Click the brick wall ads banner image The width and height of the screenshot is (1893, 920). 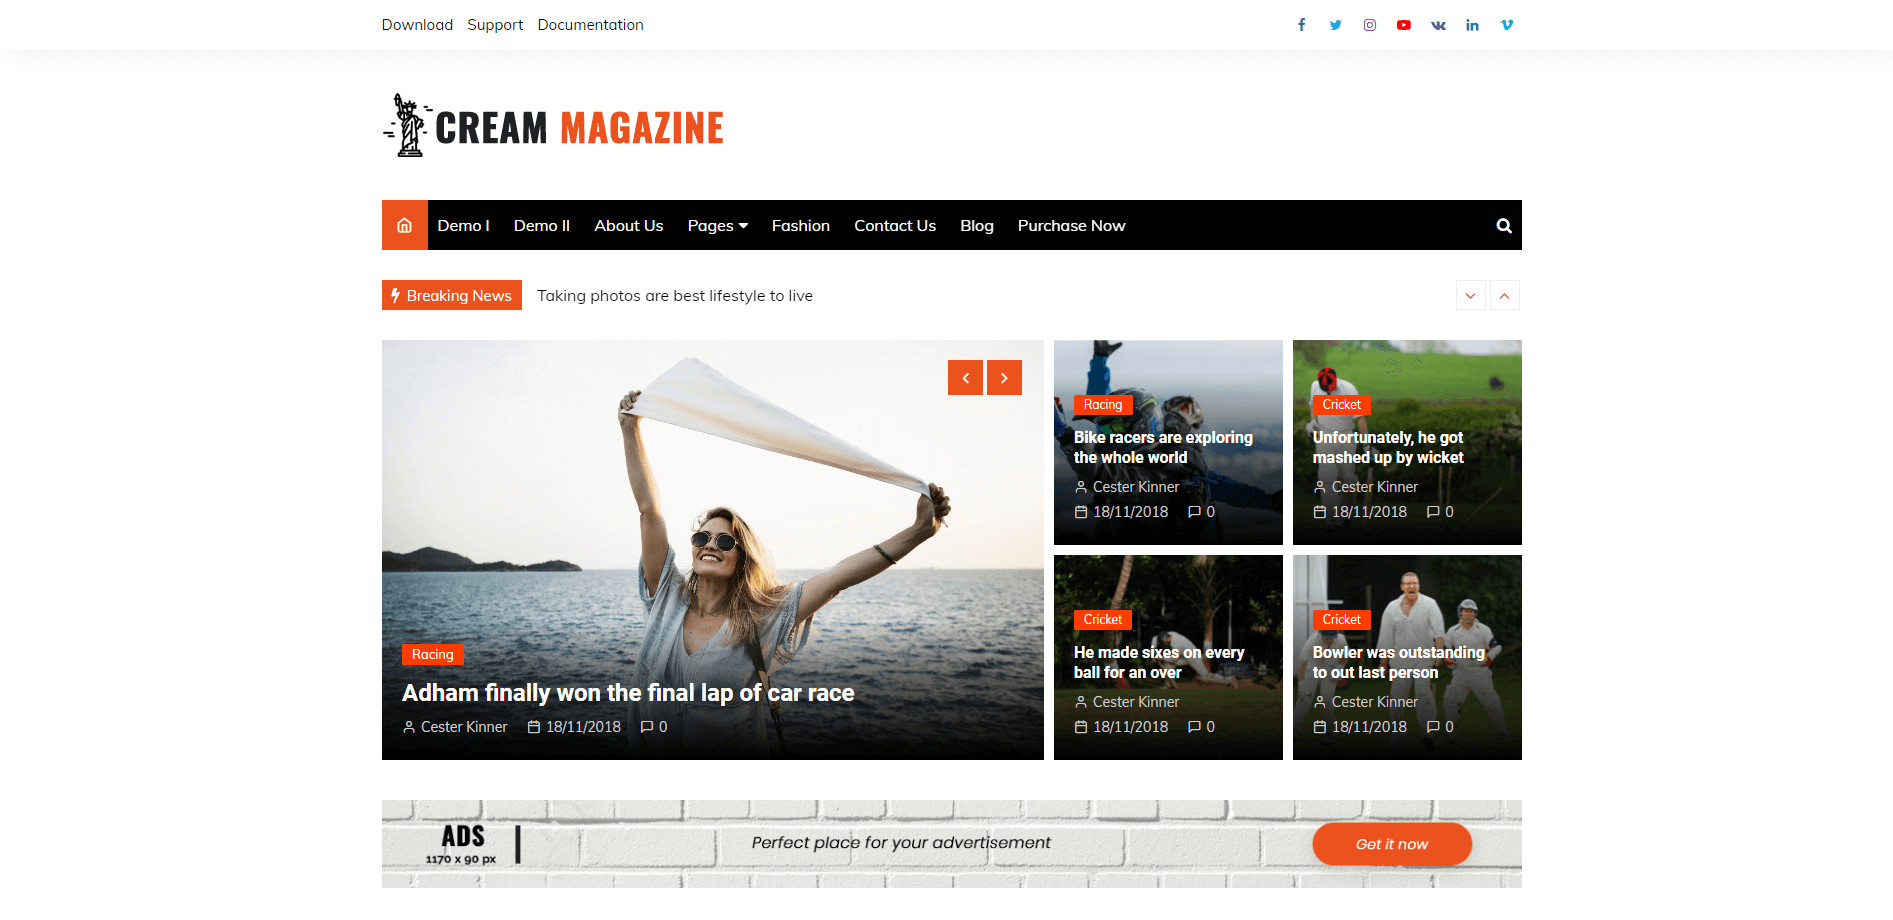pyautogui.click(x=952, y=844)
